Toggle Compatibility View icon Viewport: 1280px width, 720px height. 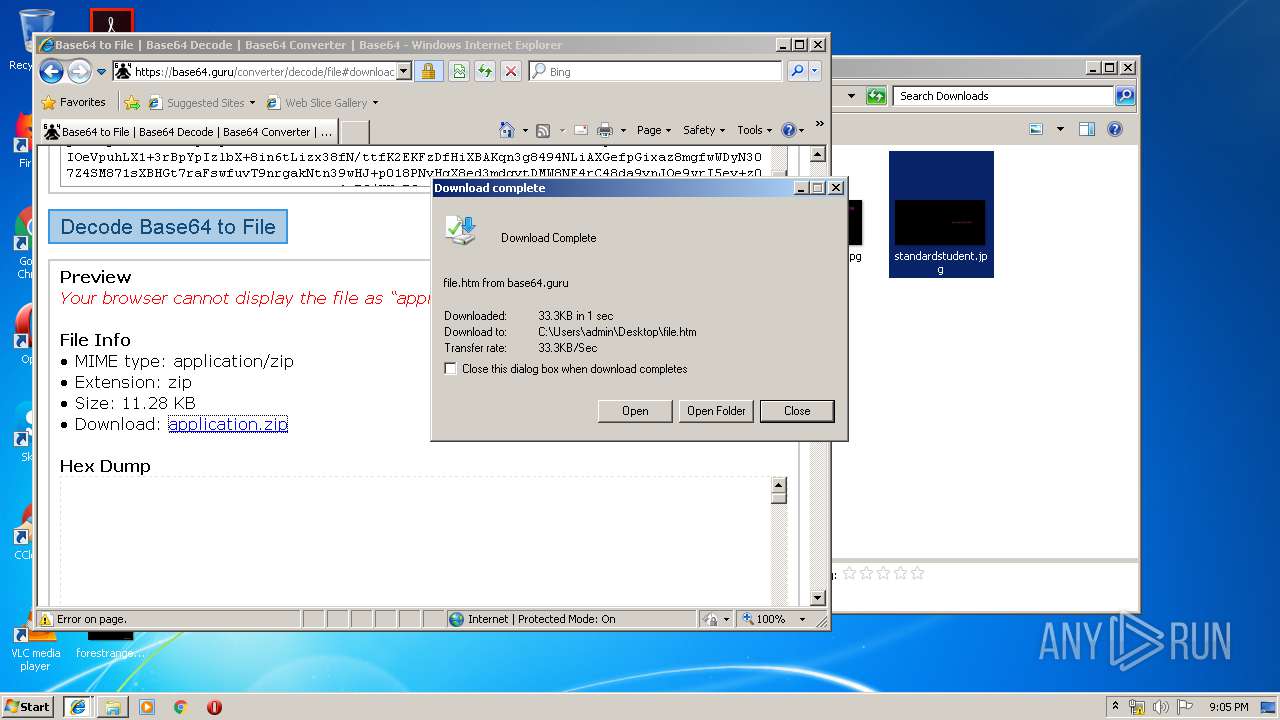tap(459, 71)
